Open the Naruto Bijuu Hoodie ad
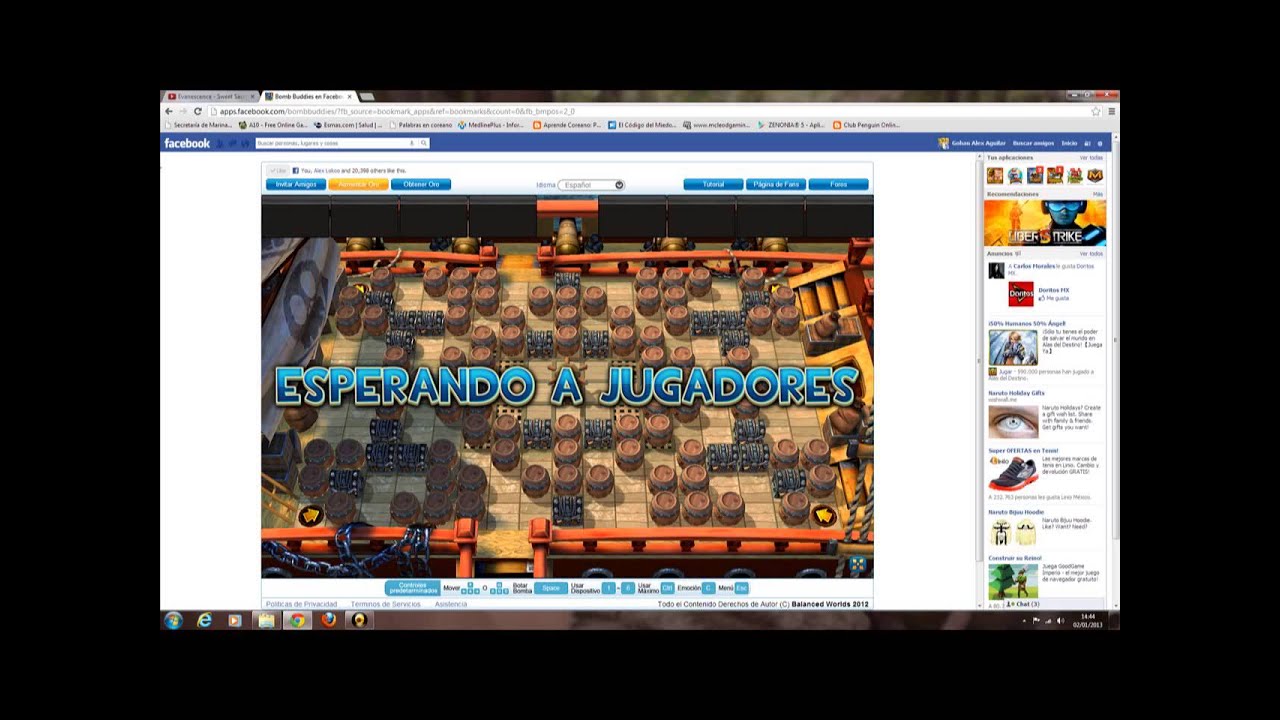Image resolution: width=1280 pixels, height=720 pixels. [x=1016, y=512]
